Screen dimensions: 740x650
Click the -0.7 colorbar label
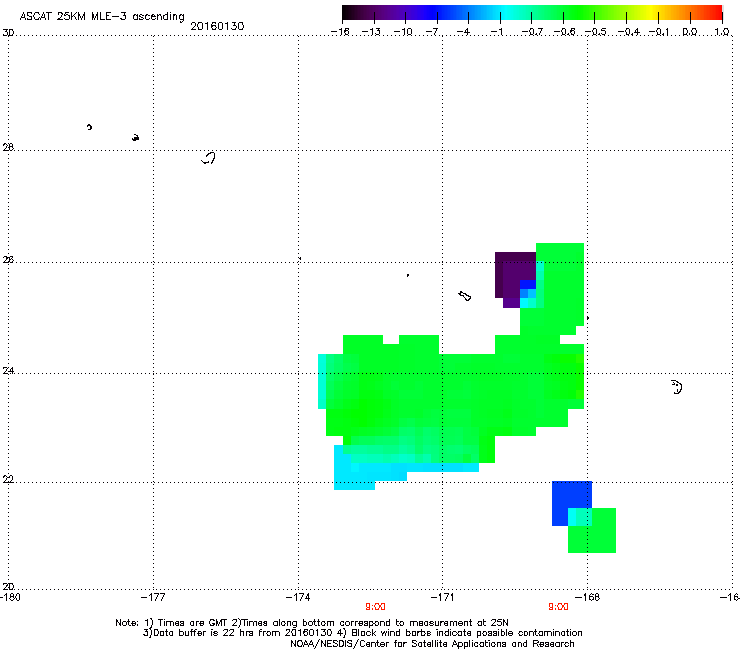click(x=532, y=32)
